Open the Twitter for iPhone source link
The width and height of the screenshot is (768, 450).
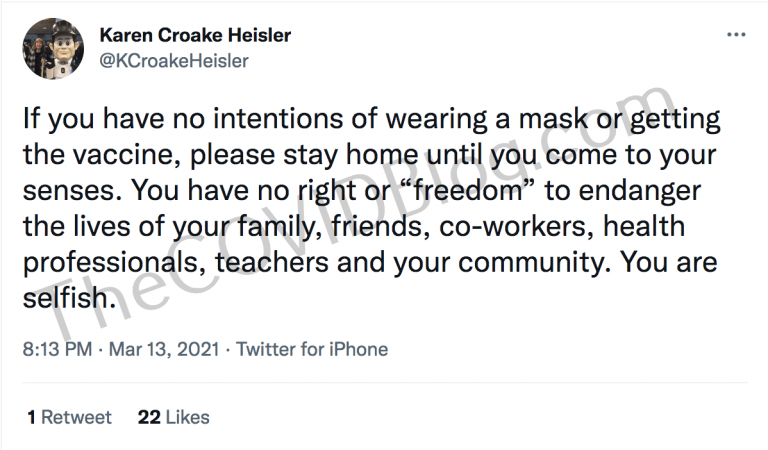click(312, 350)
